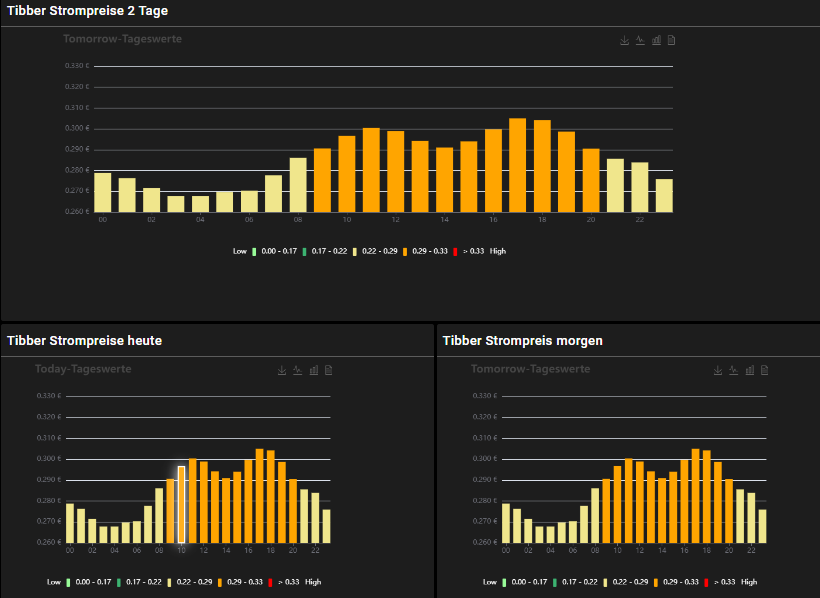
Task: Click the highlighted hour 10 bar in the heute chart
Action: pos(181,504)
